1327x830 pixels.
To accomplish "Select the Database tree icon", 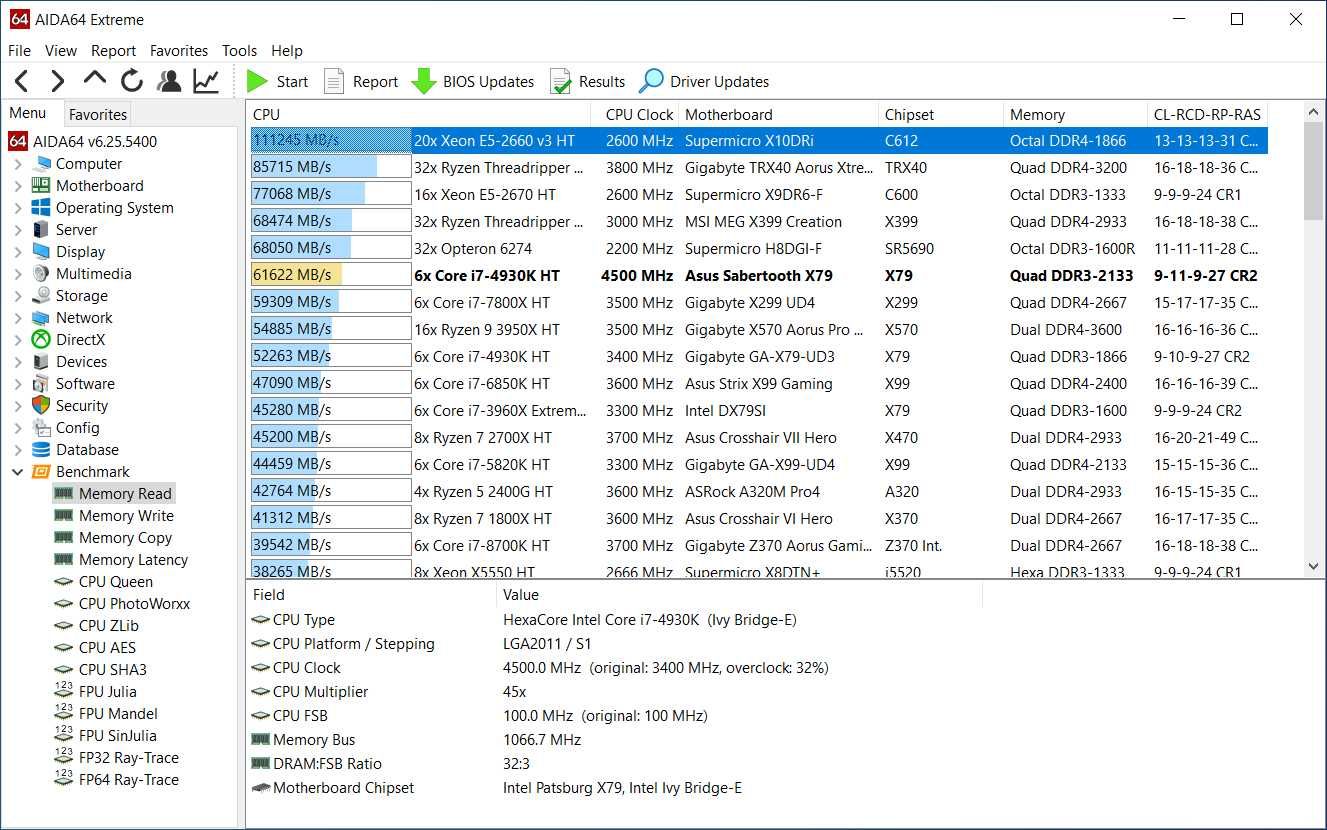I will [41, 449].
